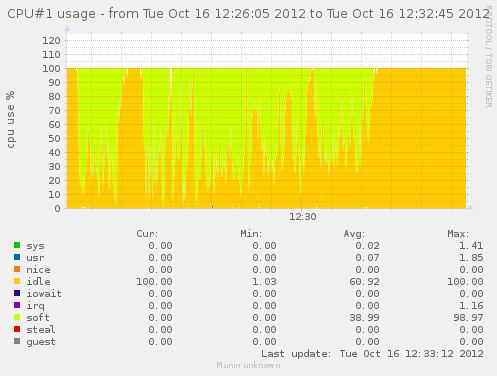Click the Last update timestamp text
The width and height of the screenshot is (497, 376).
pos(372,354)
